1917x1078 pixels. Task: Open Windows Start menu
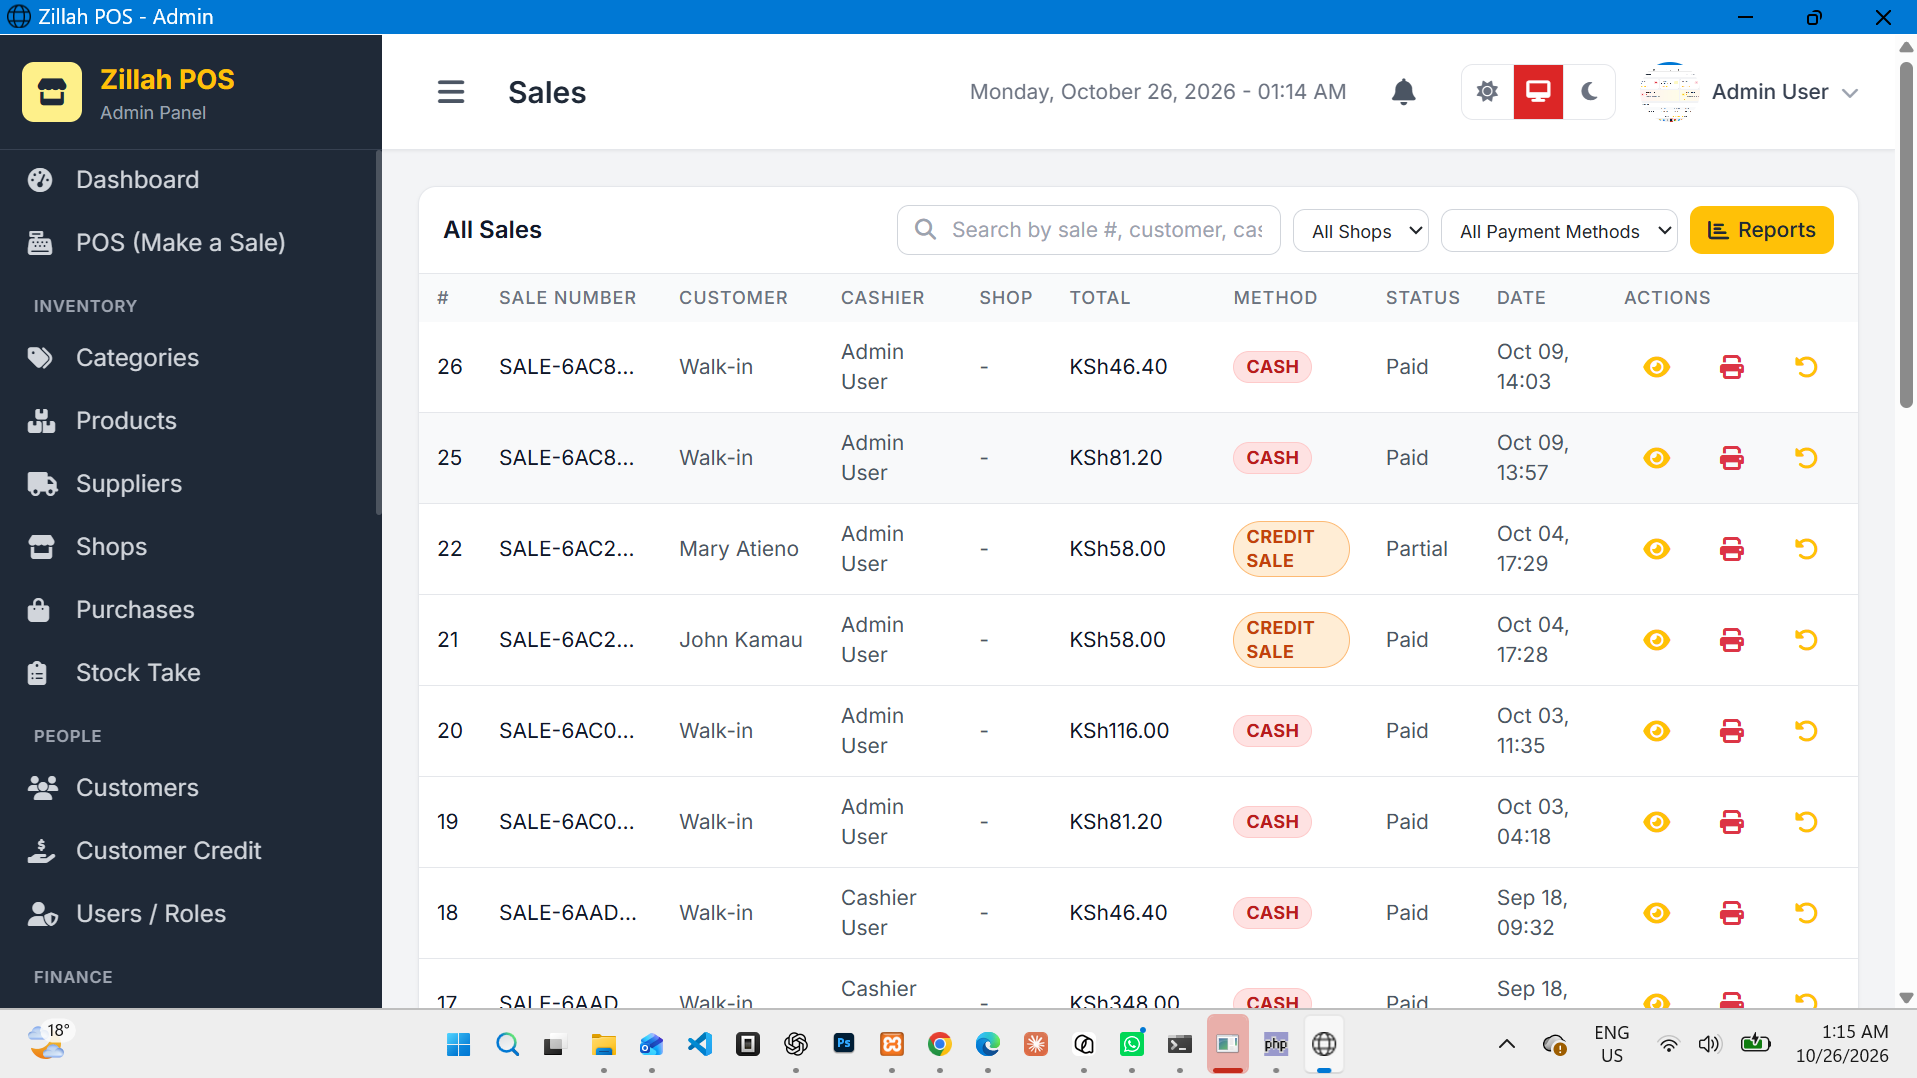point(459,1045)
